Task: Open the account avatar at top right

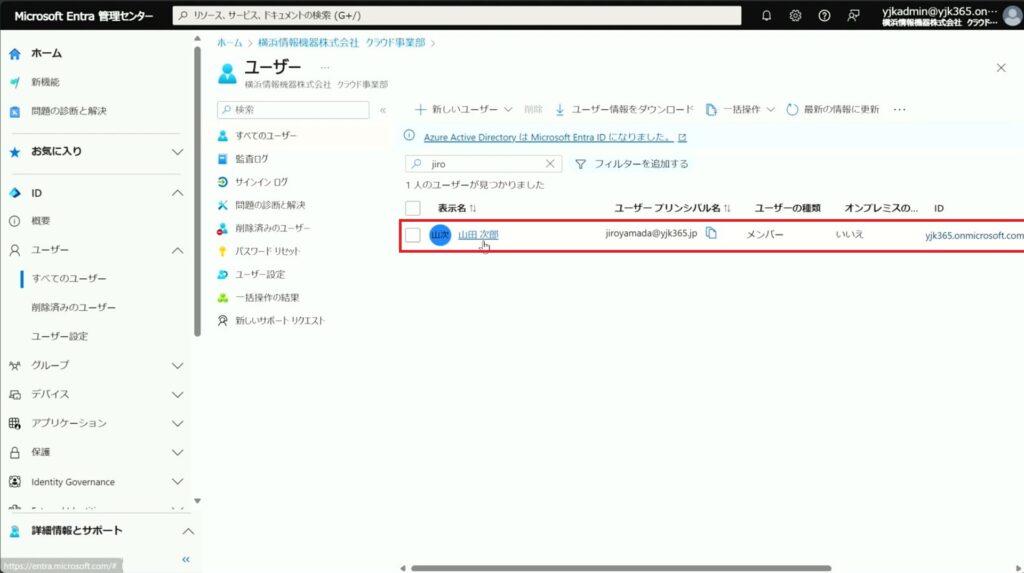Action: pyautogui.click(x=1012, y=15)
